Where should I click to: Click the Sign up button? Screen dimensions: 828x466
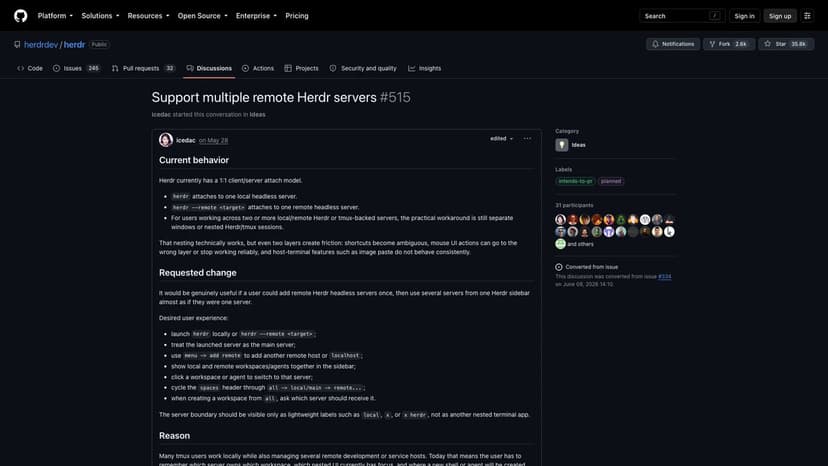(779, 16)
